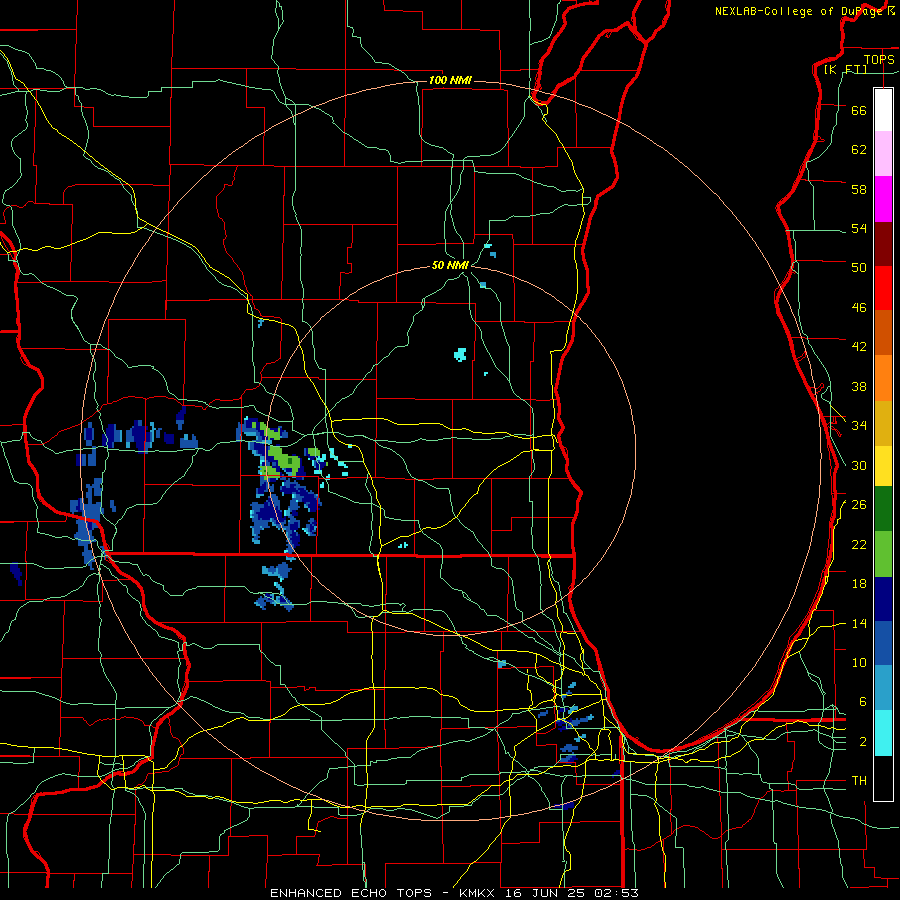900x900 pixels.
Task: Click the '50' legend scale value
Action: tap(859, 268)
